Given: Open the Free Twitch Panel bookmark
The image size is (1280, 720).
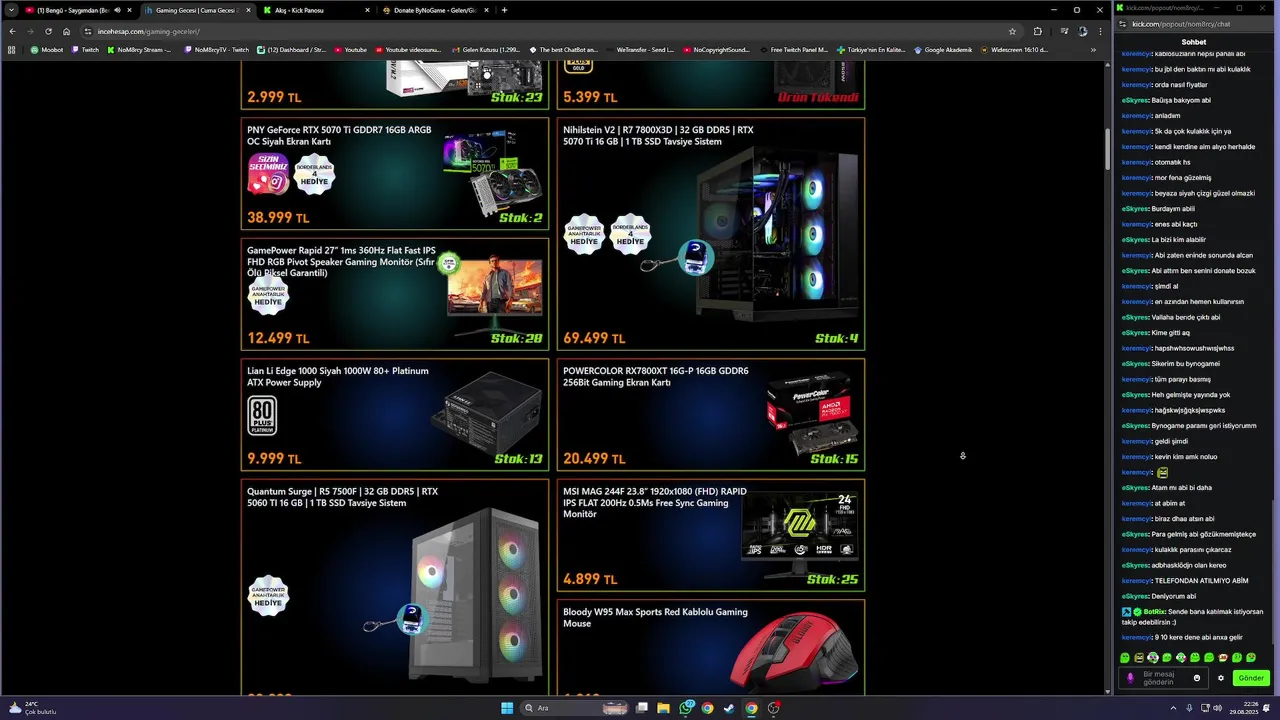Looking at the screenshot, I should (x=794, y=49).
